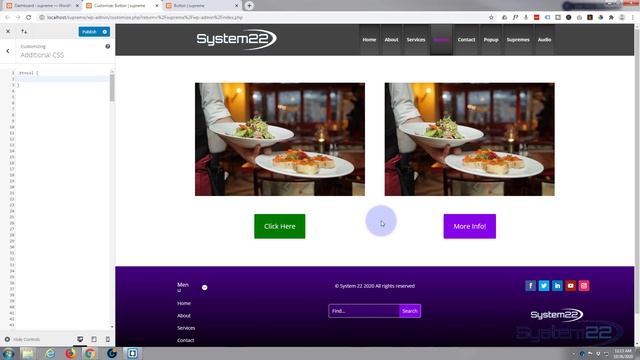Click Hide Controls at the panel bottom
The image size is (640, 360).
click(22, 339)
